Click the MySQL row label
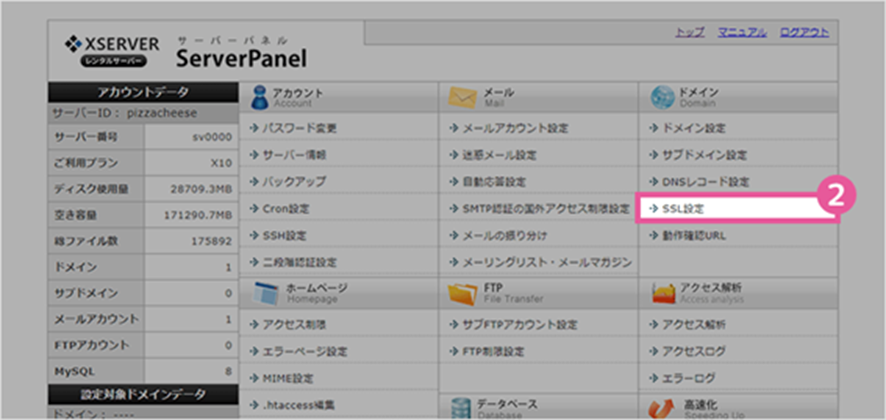 75,371
